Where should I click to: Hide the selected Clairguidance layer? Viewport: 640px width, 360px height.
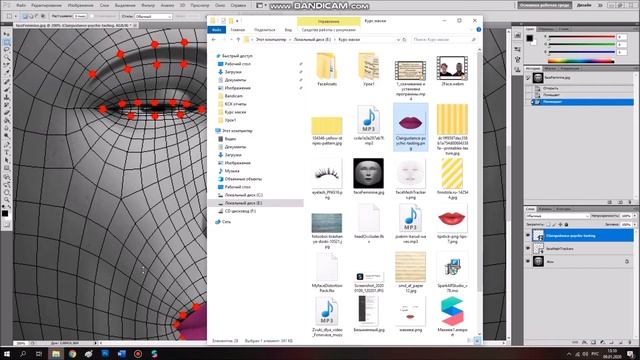pos(528,236)
